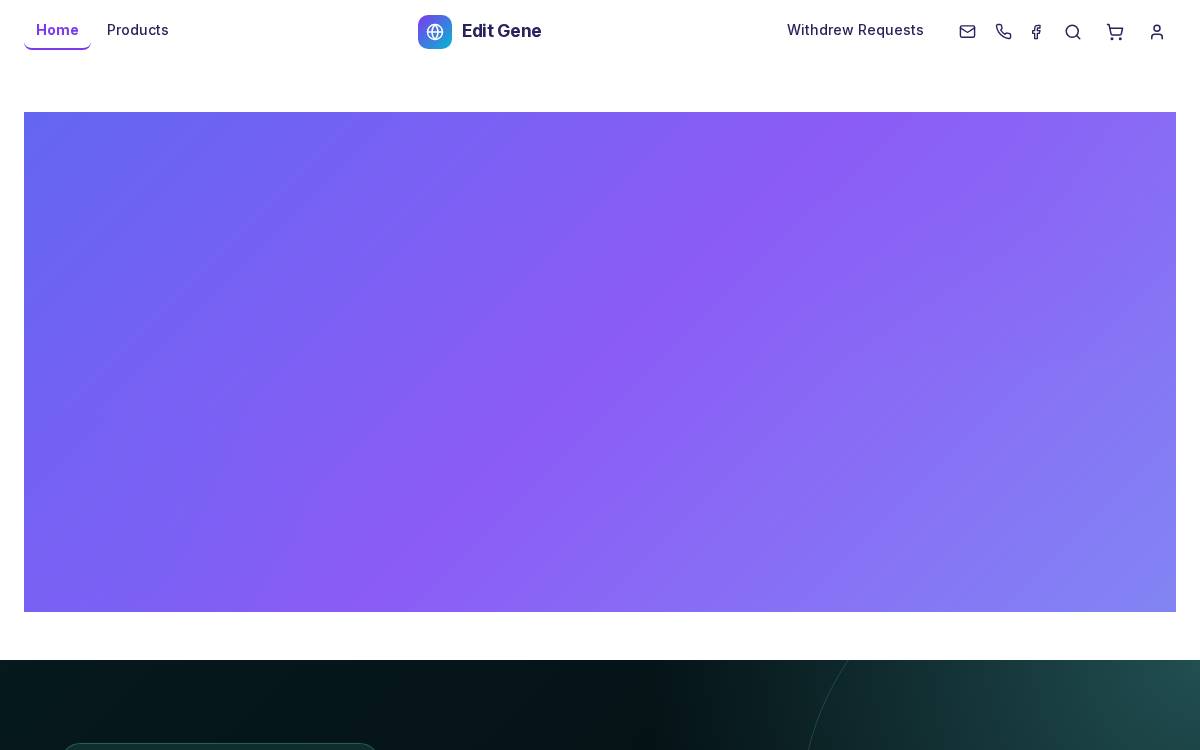This screenshot has width=1200, height=750.
Task: Click the purple gradient hero banner
Action: 600,362
